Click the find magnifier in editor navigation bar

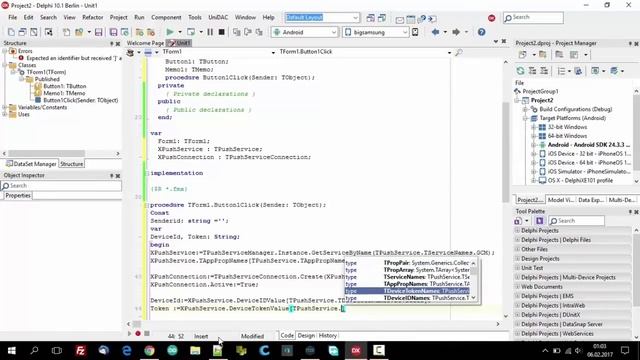tap(459, 52)
